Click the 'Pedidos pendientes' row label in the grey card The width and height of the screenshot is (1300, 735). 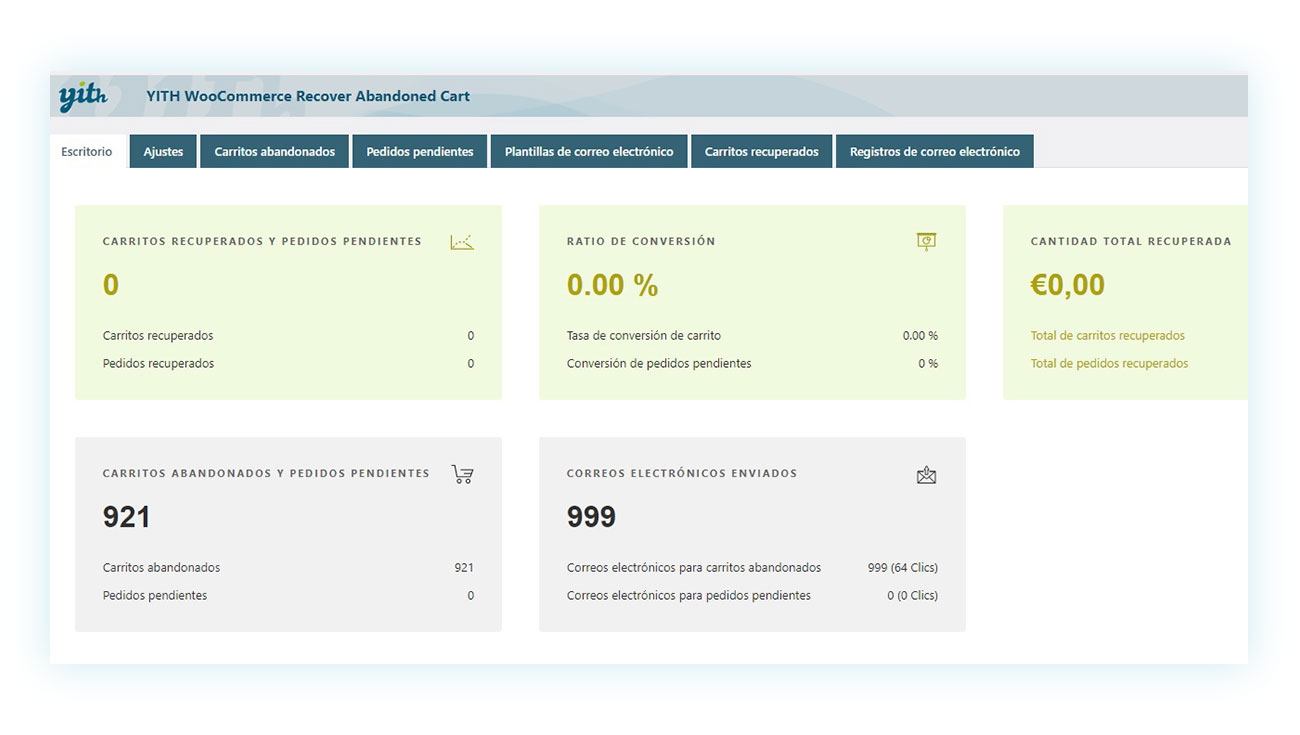155,596
